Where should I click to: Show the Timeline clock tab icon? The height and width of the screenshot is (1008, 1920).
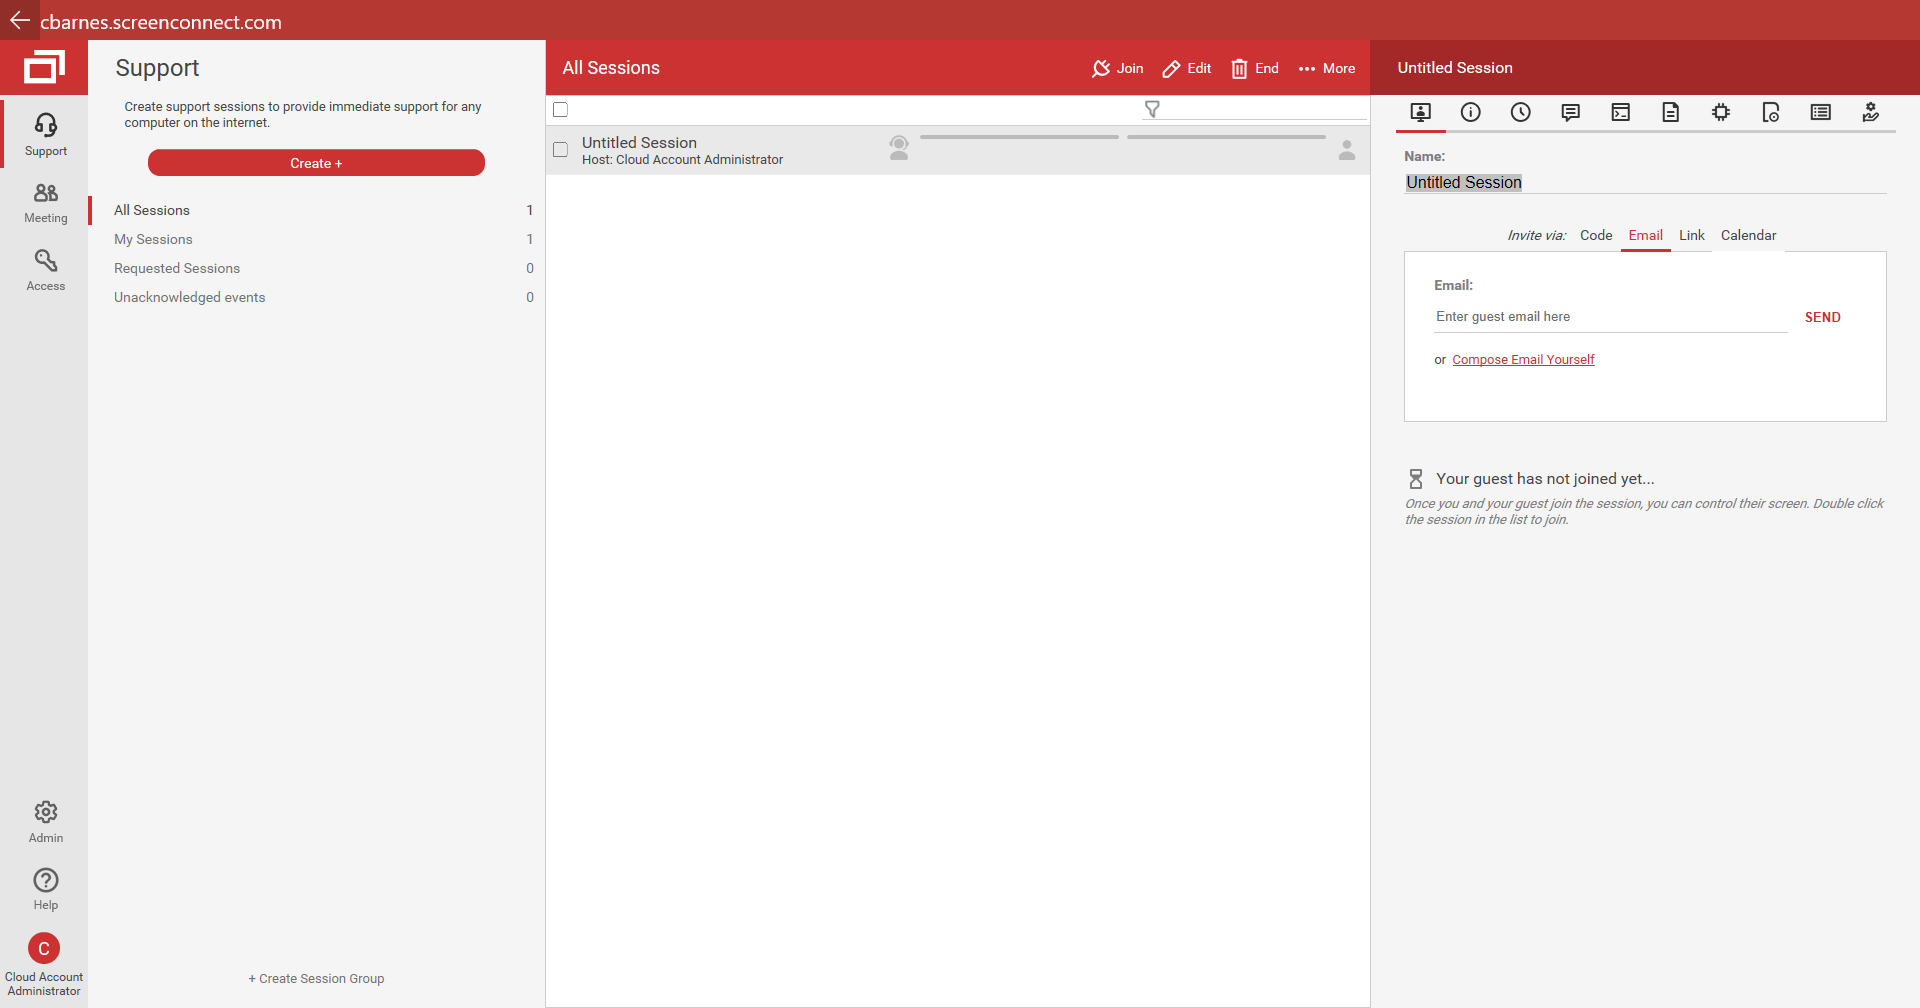coord(1520,112)
